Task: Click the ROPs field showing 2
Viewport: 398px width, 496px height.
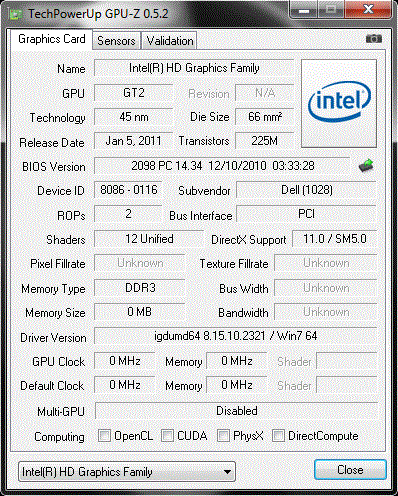Action: [129, 214]
